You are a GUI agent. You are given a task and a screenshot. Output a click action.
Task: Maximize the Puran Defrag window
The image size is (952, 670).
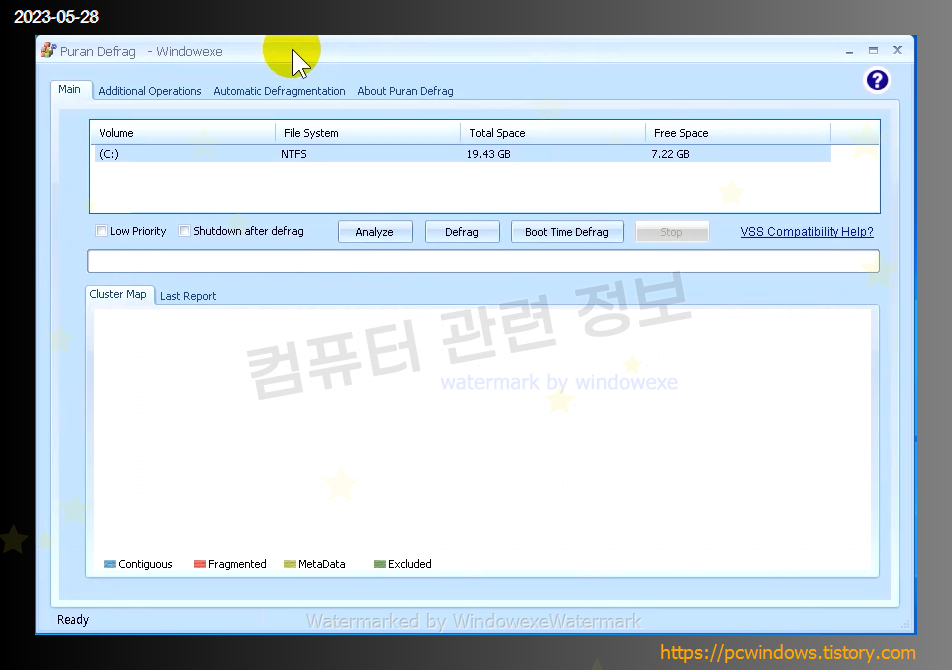coord(873,50)
